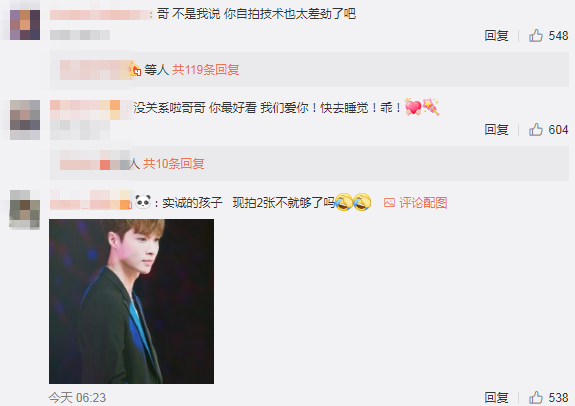This screenshot has width=575, height=406.
Task: Open third commenter's avatar
Action: (x=25, y=209)
